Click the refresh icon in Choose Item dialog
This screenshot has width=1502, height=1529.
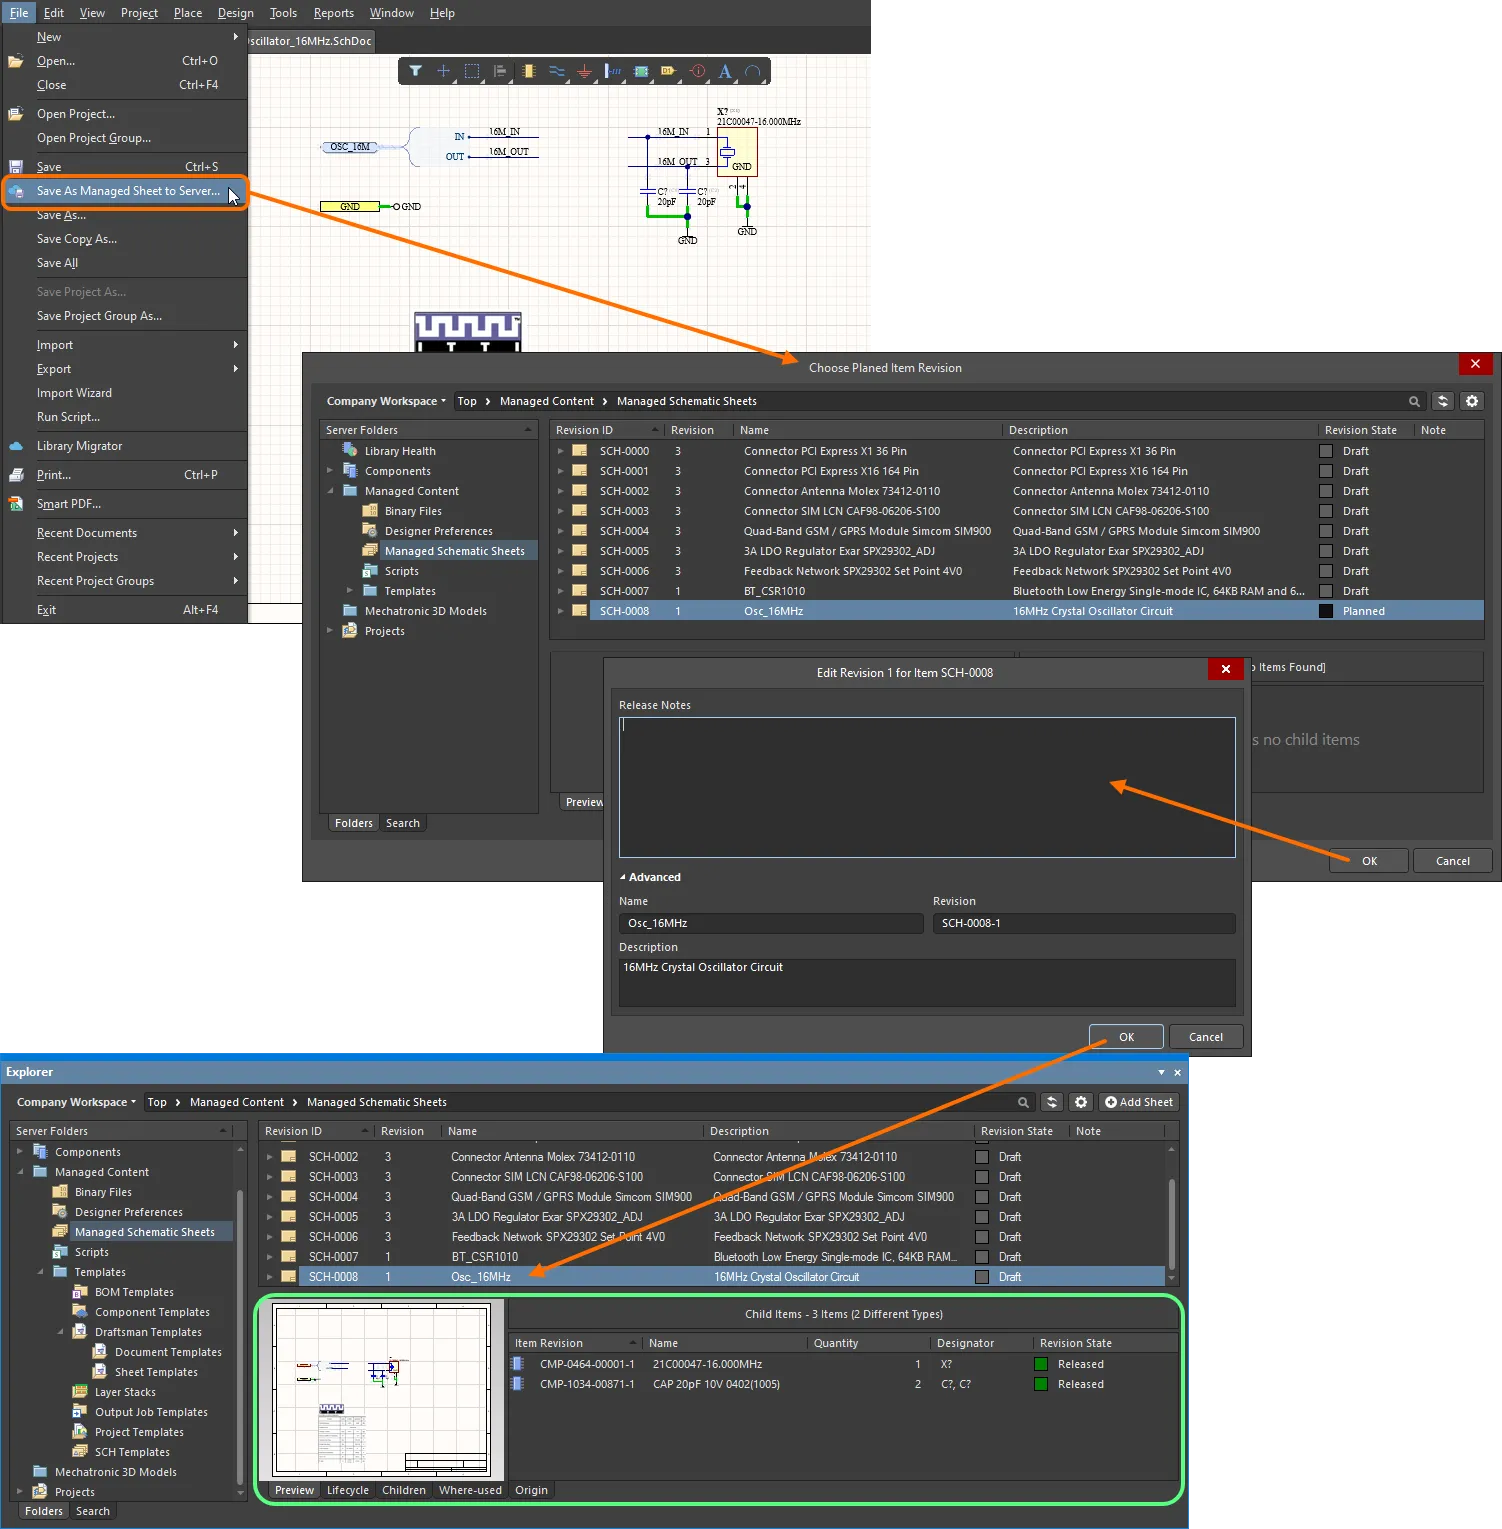pos(1443,401)
